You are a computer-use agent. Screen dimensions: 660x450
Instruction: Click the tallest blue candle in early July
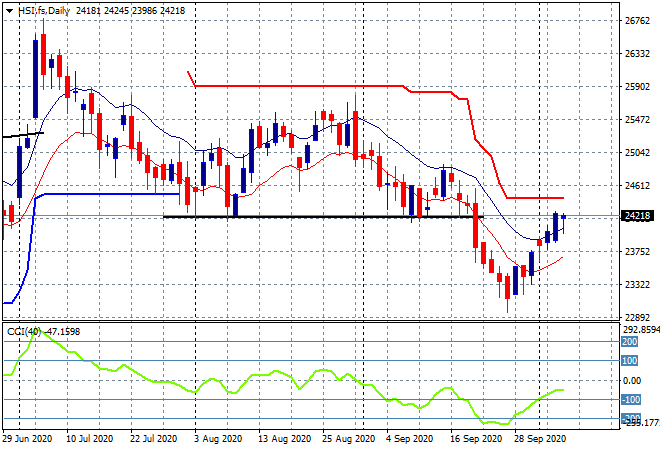tap(35, 79)
